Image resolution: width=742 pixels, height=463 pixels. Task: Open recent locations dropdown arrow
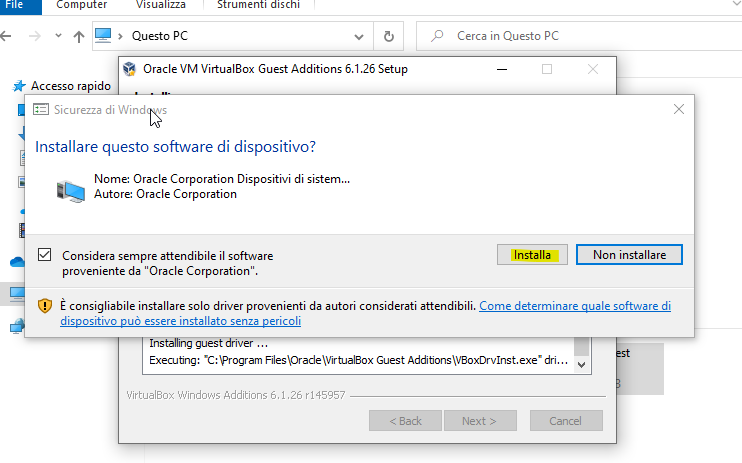(x=58, y=36)
